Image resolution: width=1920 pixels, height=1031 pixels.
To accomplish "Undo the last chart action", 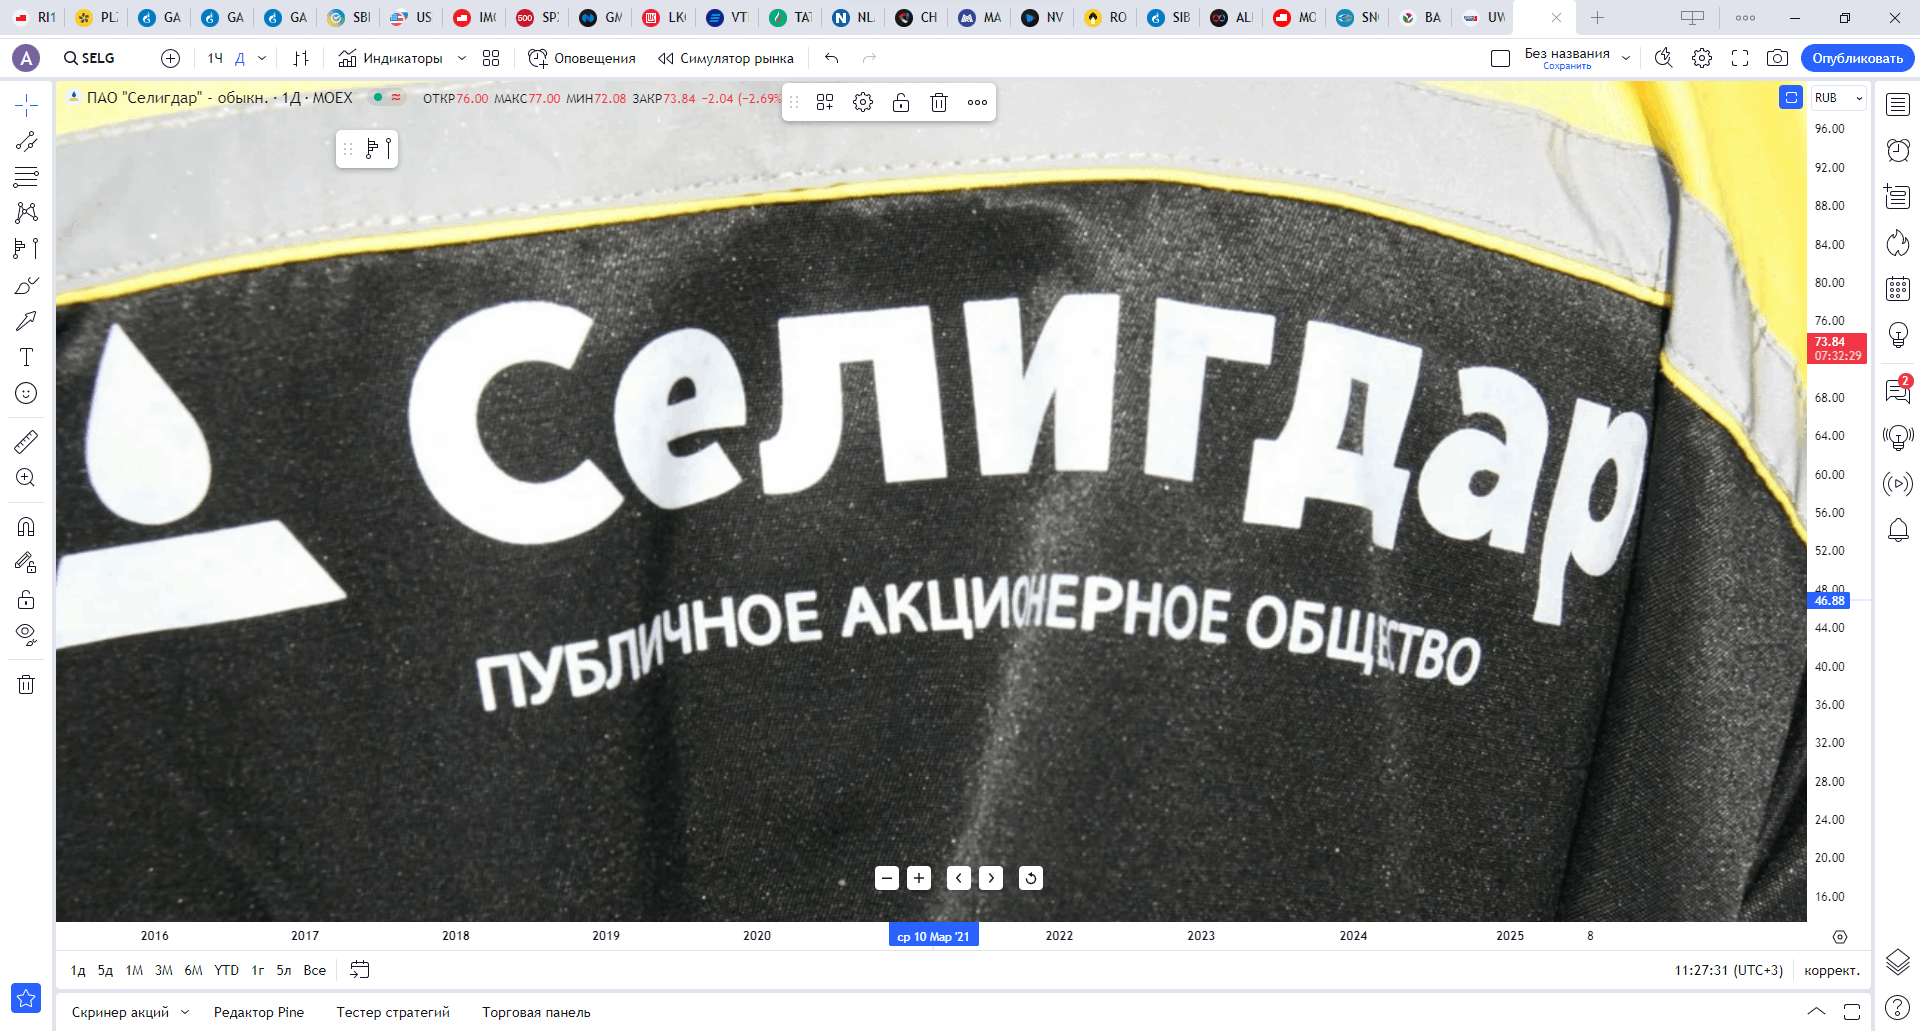I will tap(831, 58).
